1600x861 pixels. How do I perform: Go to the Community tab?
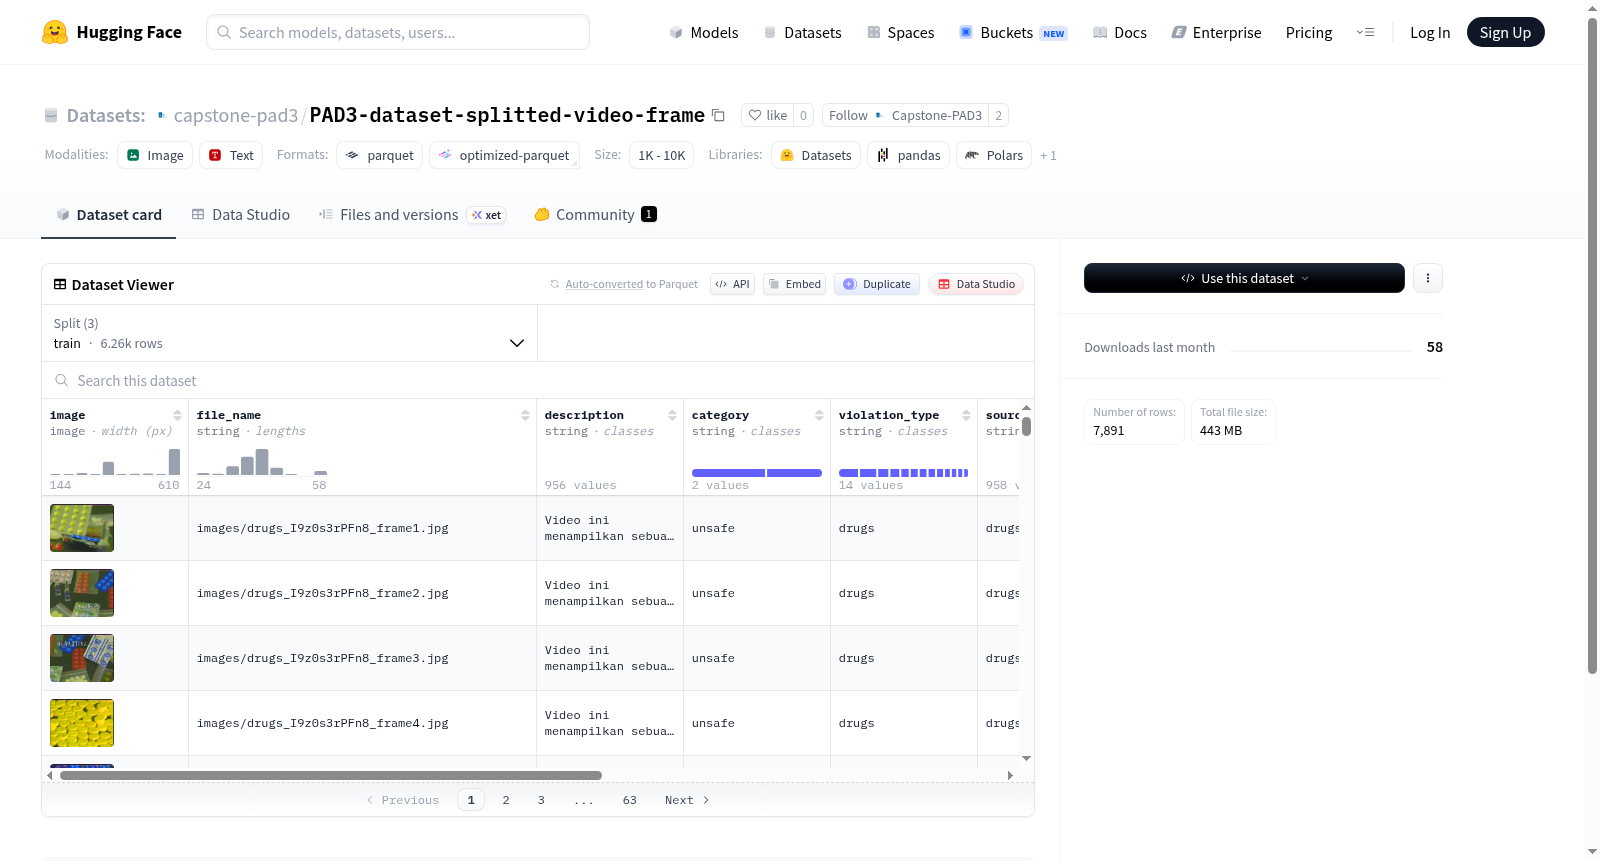tap(596, 215)
